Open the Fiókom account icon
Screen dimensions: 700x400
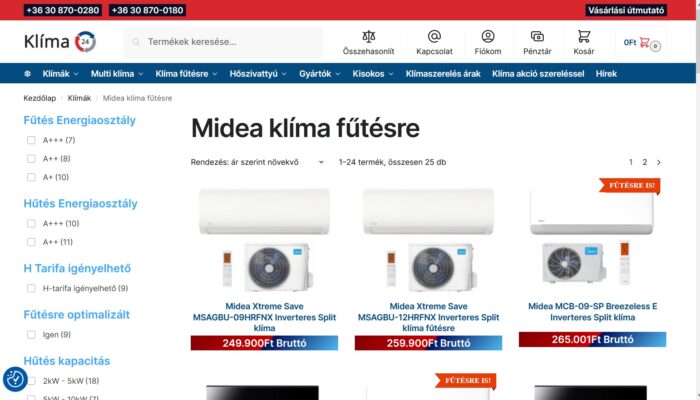point(488,37)
